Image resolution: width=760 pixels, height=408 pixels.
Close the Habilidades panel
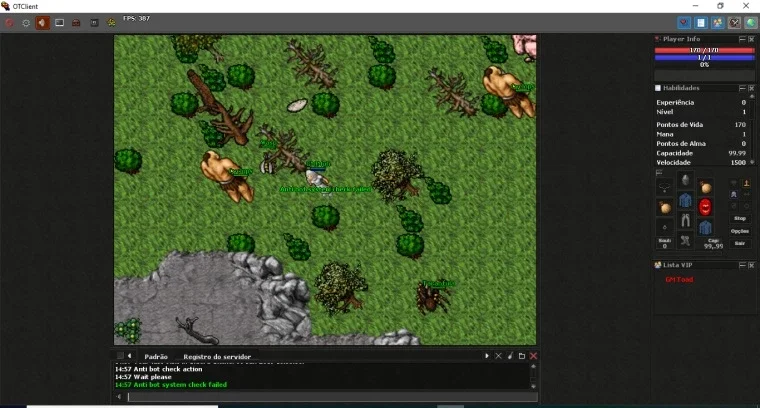pos(751,88)
